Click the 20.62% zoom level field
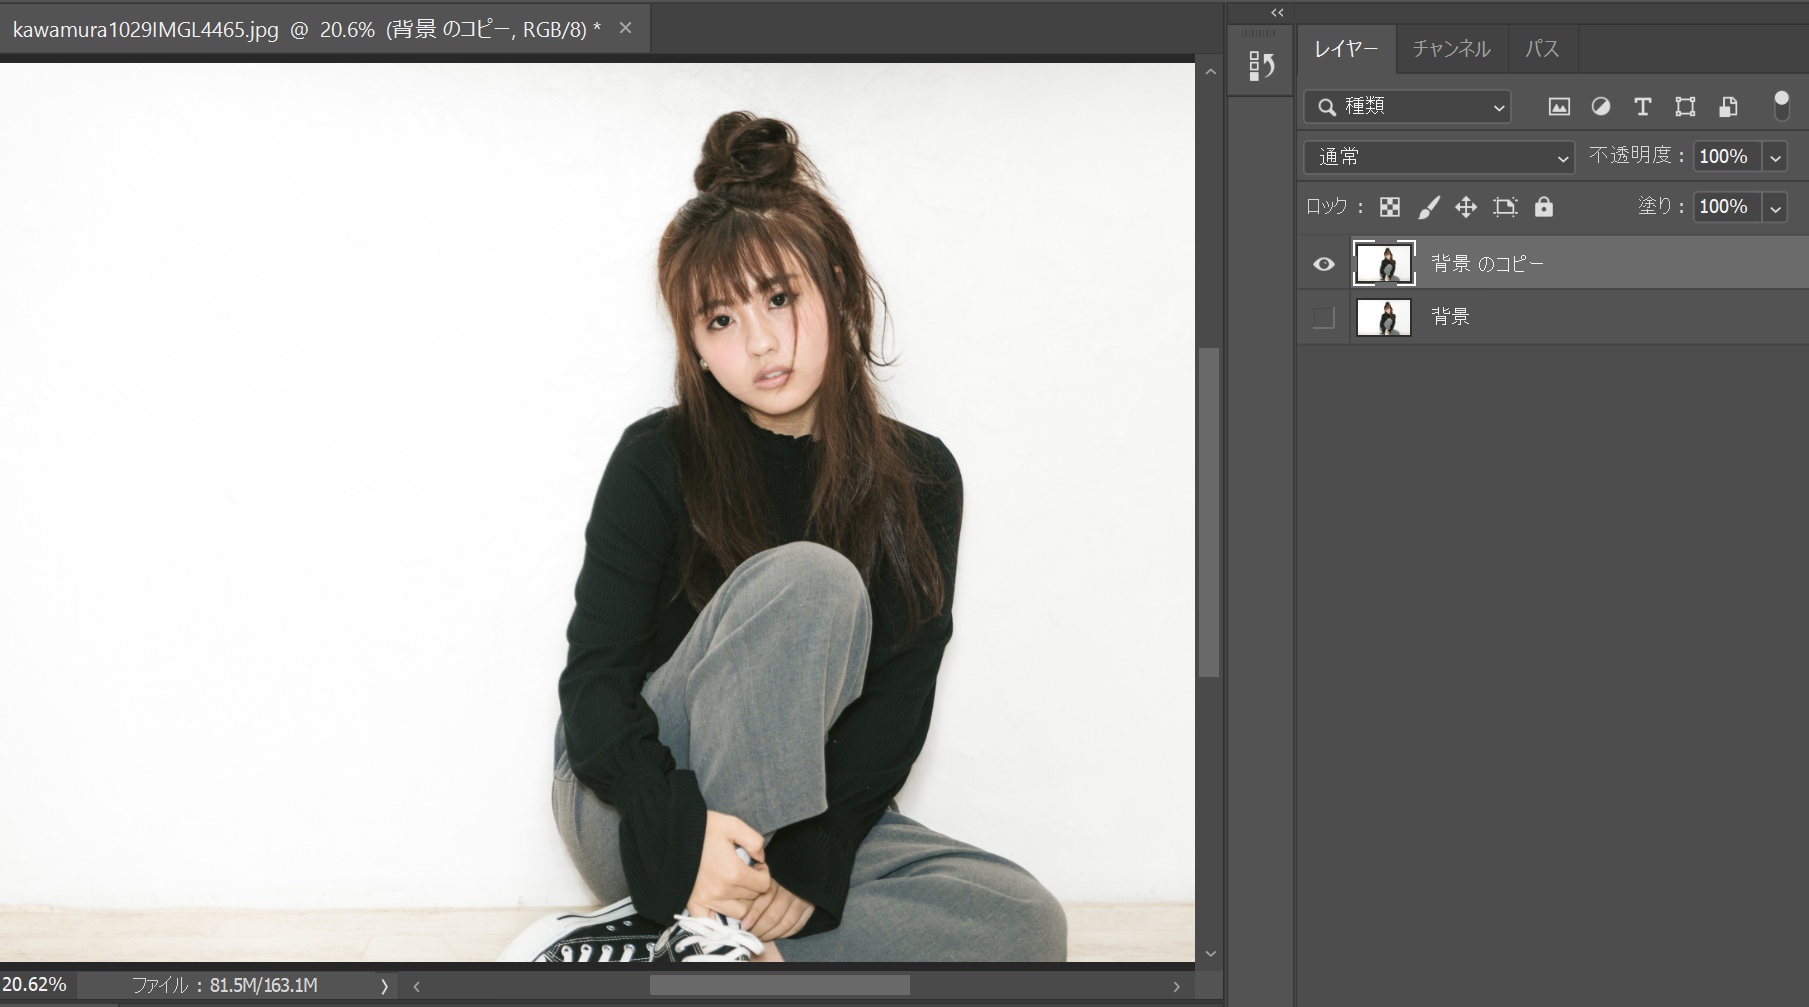 click(36, 985)
